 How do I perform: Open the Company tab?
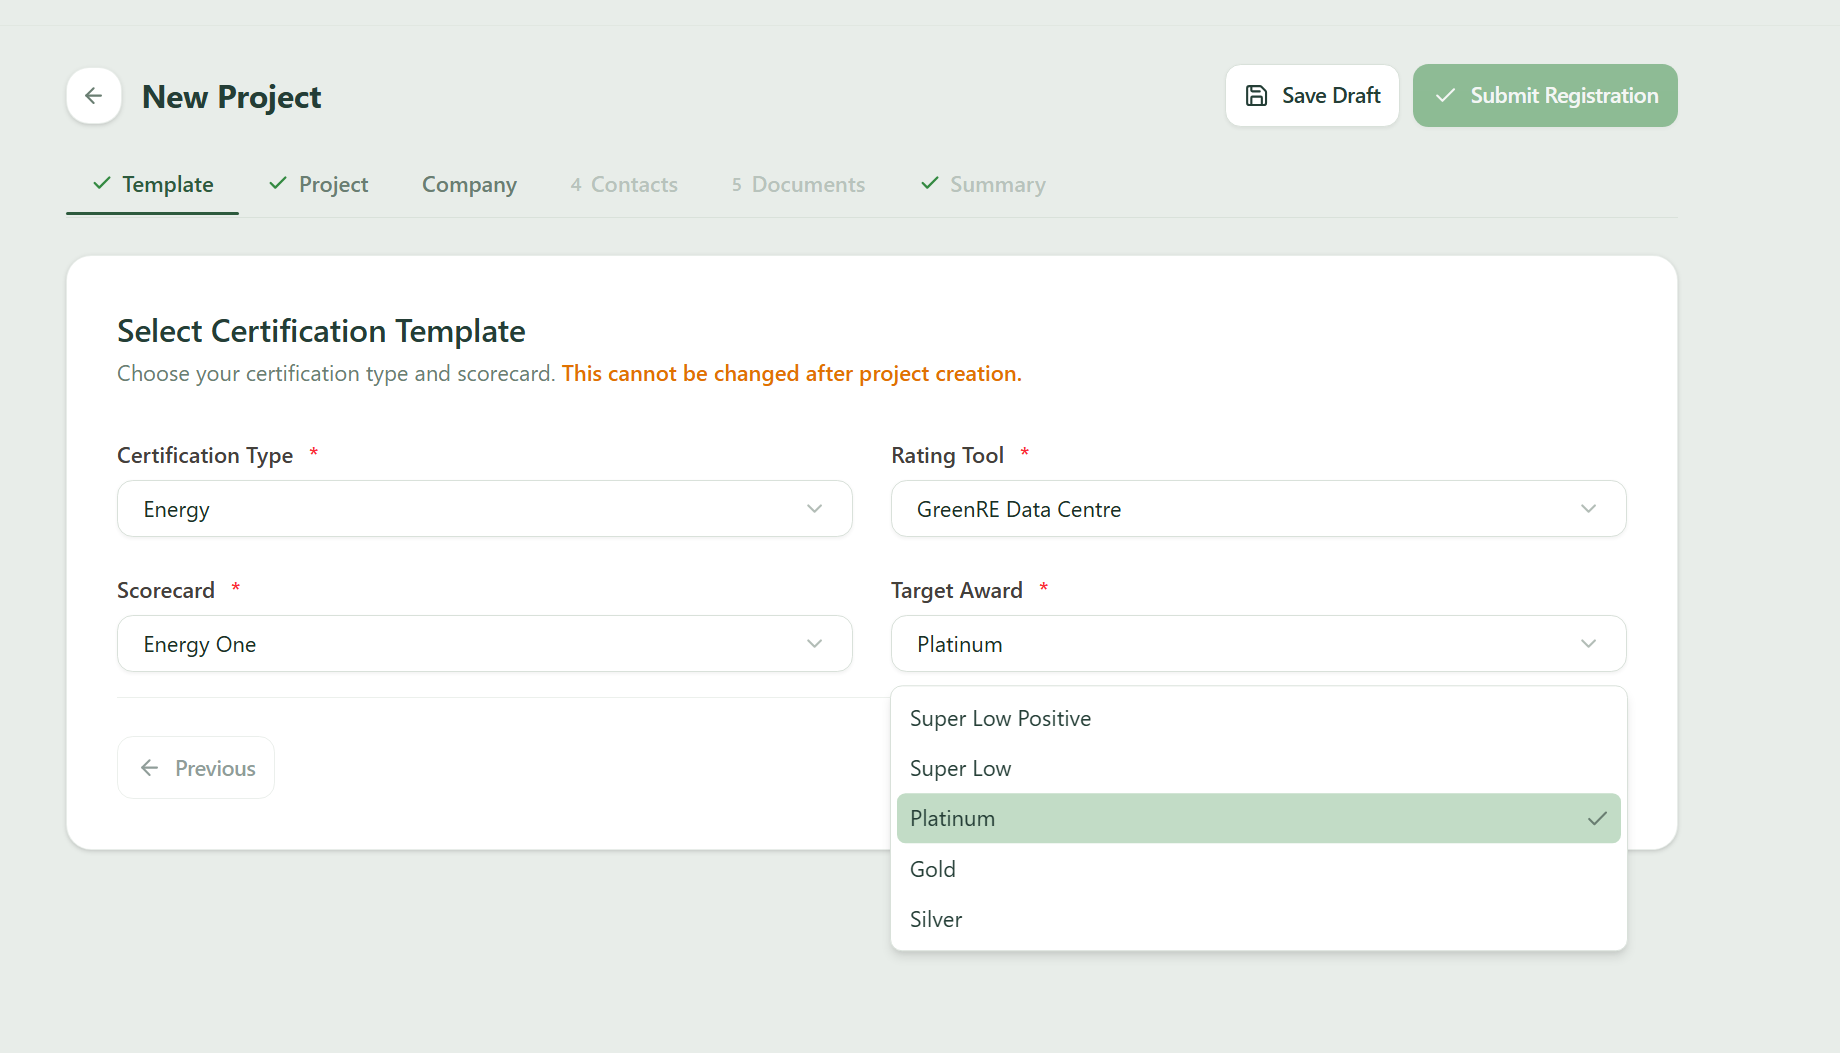pos(469,185)
